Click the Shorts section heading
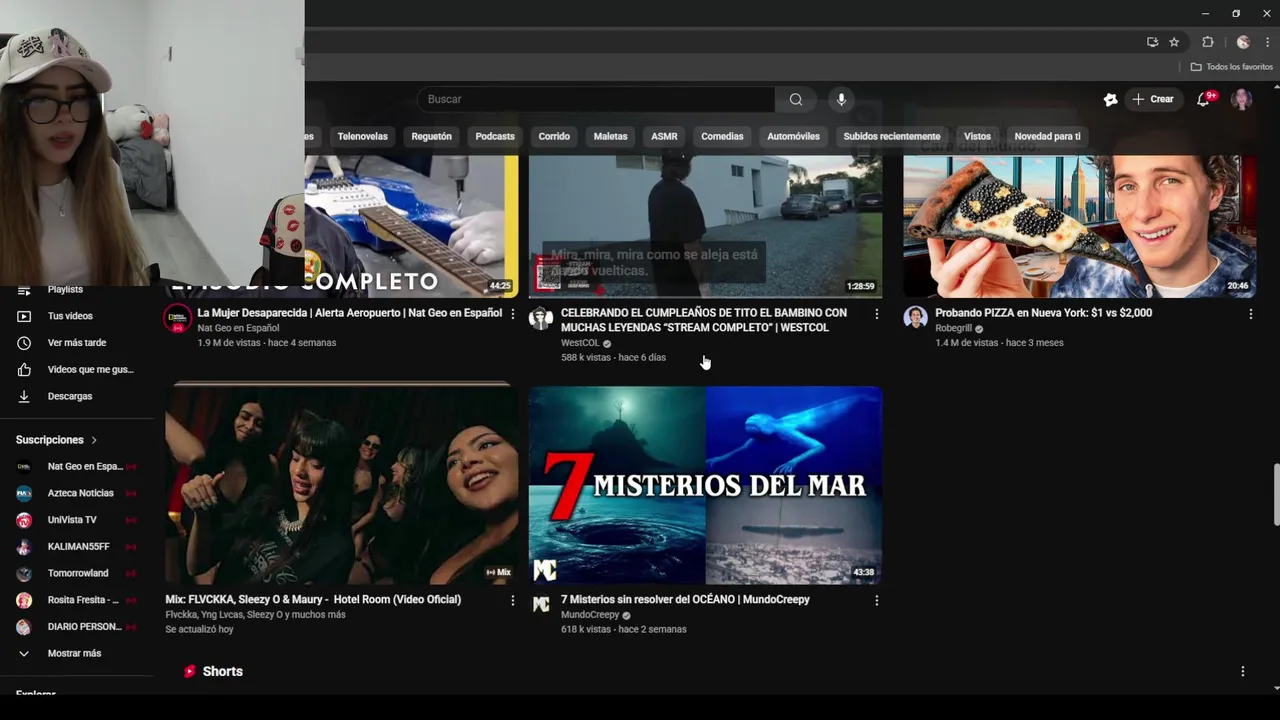Screen dimensions: 1280x720 [222, 671]
